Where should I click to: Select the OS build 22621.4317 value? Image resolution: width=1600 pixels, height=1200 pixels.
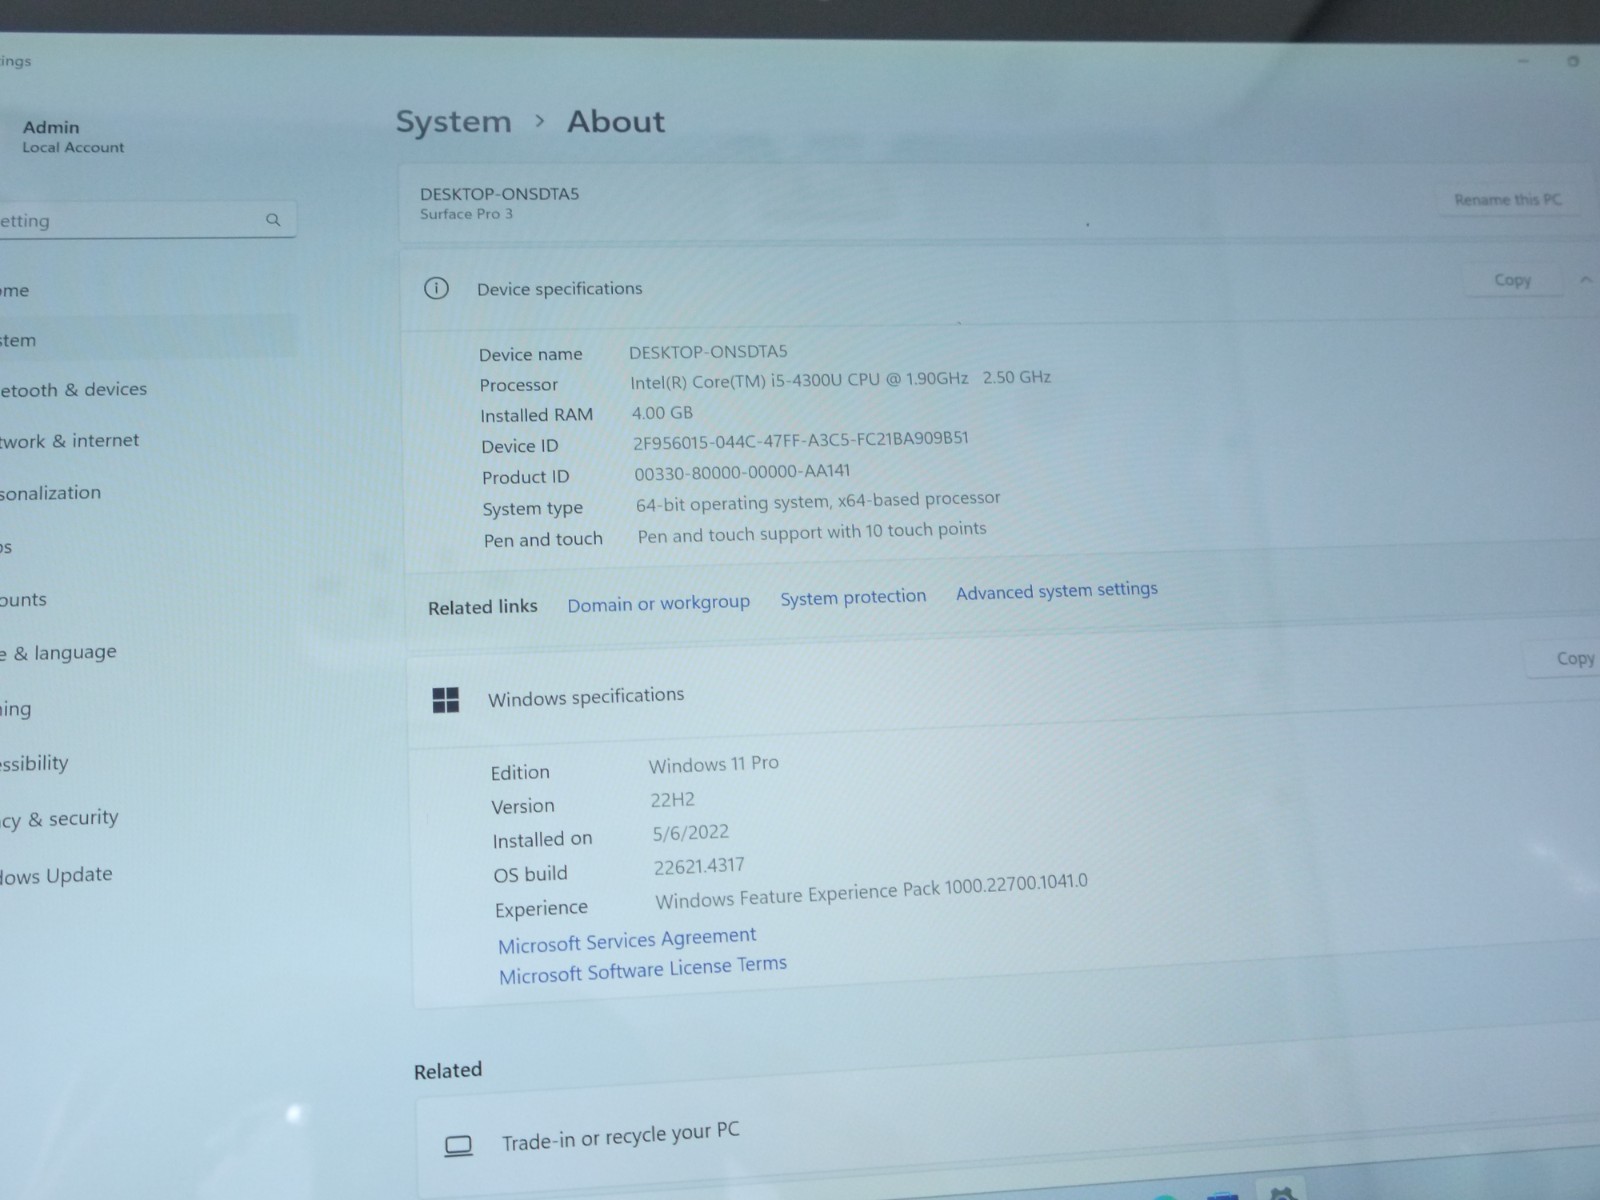pyautogui.click(x=699, y=866)
